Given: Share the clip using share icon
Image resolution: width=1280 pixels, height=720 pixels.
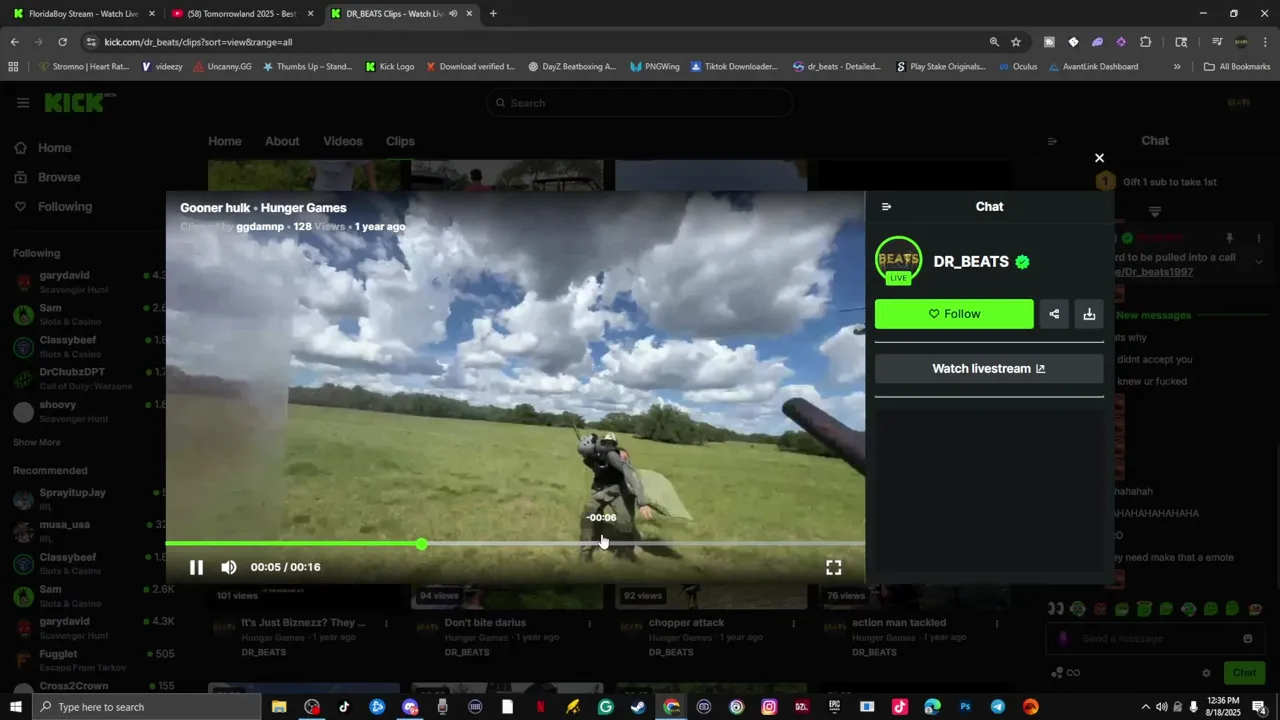Looking at the screenshot, I should 1054,314.
